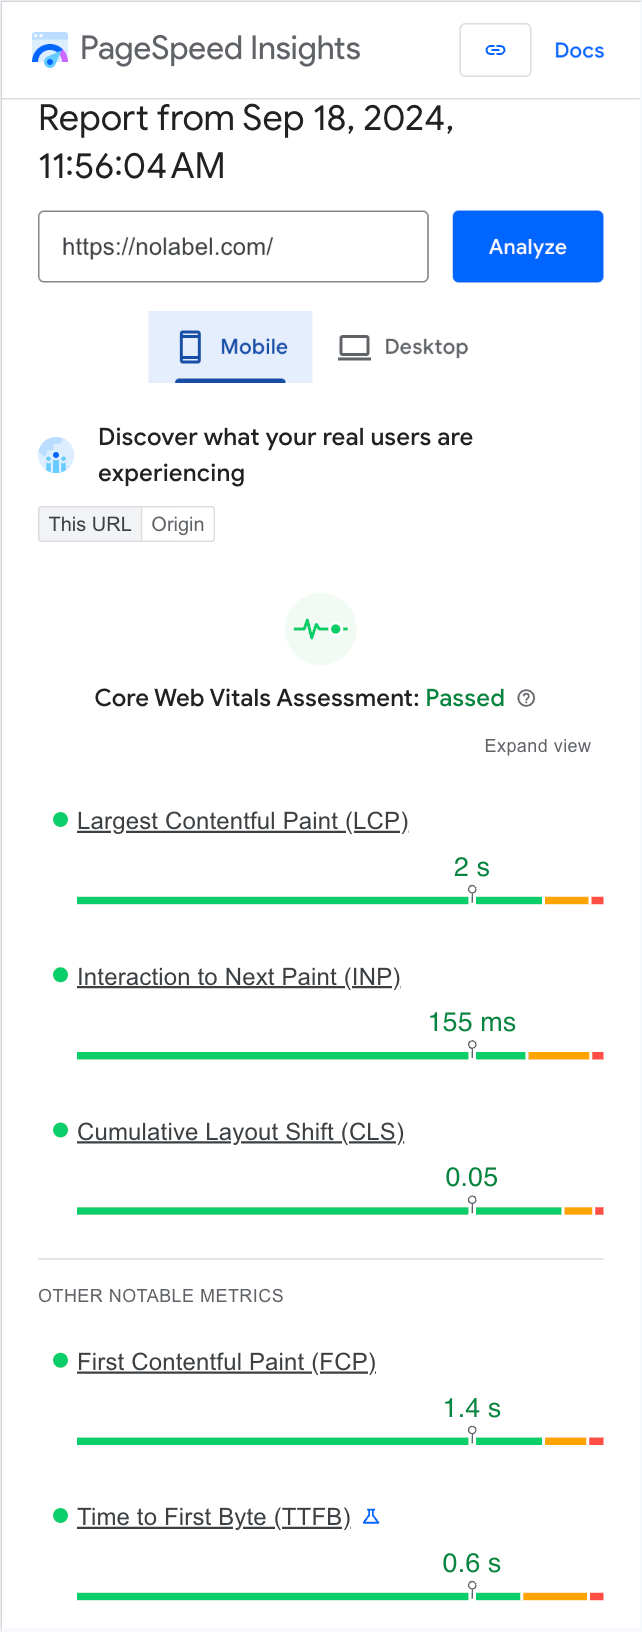The image size is (642, 1632).
Task: Open the Docs link
Action: coord(579,50)
